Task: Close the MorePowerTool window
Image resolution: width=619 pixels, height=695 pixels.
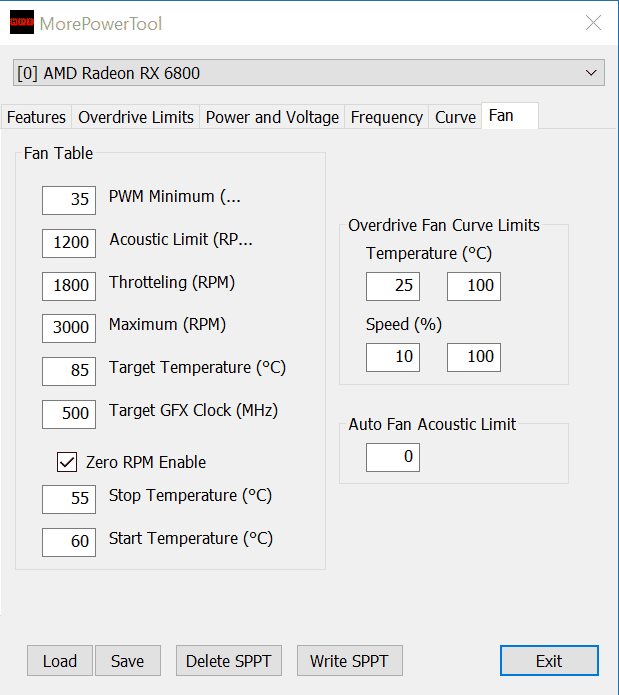Action: click(593, 23)
